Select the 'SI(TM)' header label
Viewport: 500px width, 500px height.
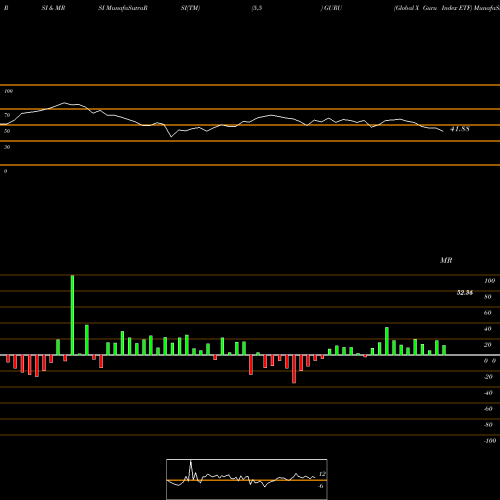coord(190,8)
